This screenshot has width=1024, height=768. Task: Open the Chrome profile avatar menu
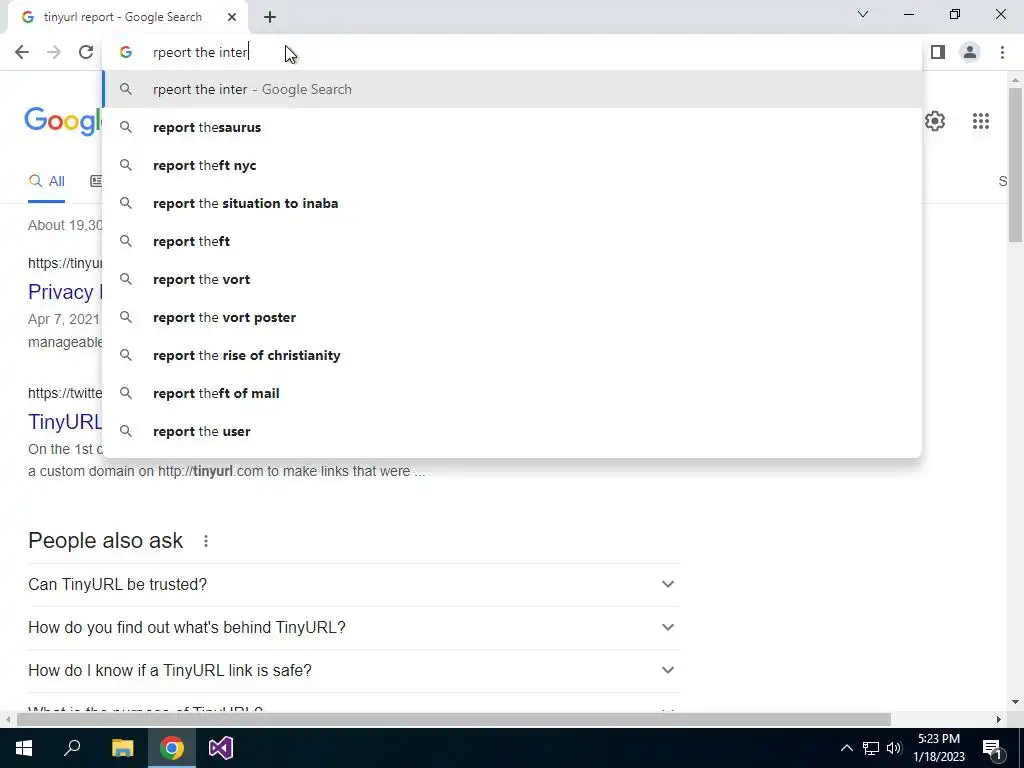coord(970,52)
